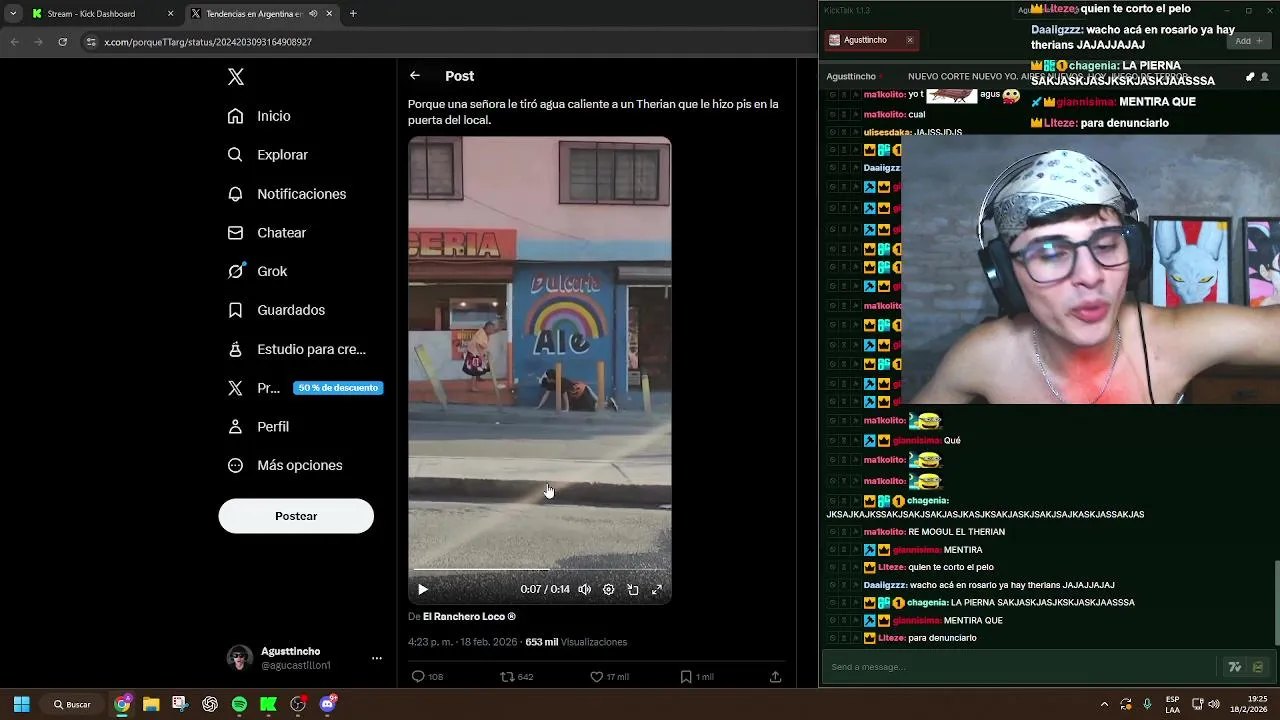Click Add chatroom button in KickTalk
The width and height of the screenshot is (1280, 720).
[1248, 41]
